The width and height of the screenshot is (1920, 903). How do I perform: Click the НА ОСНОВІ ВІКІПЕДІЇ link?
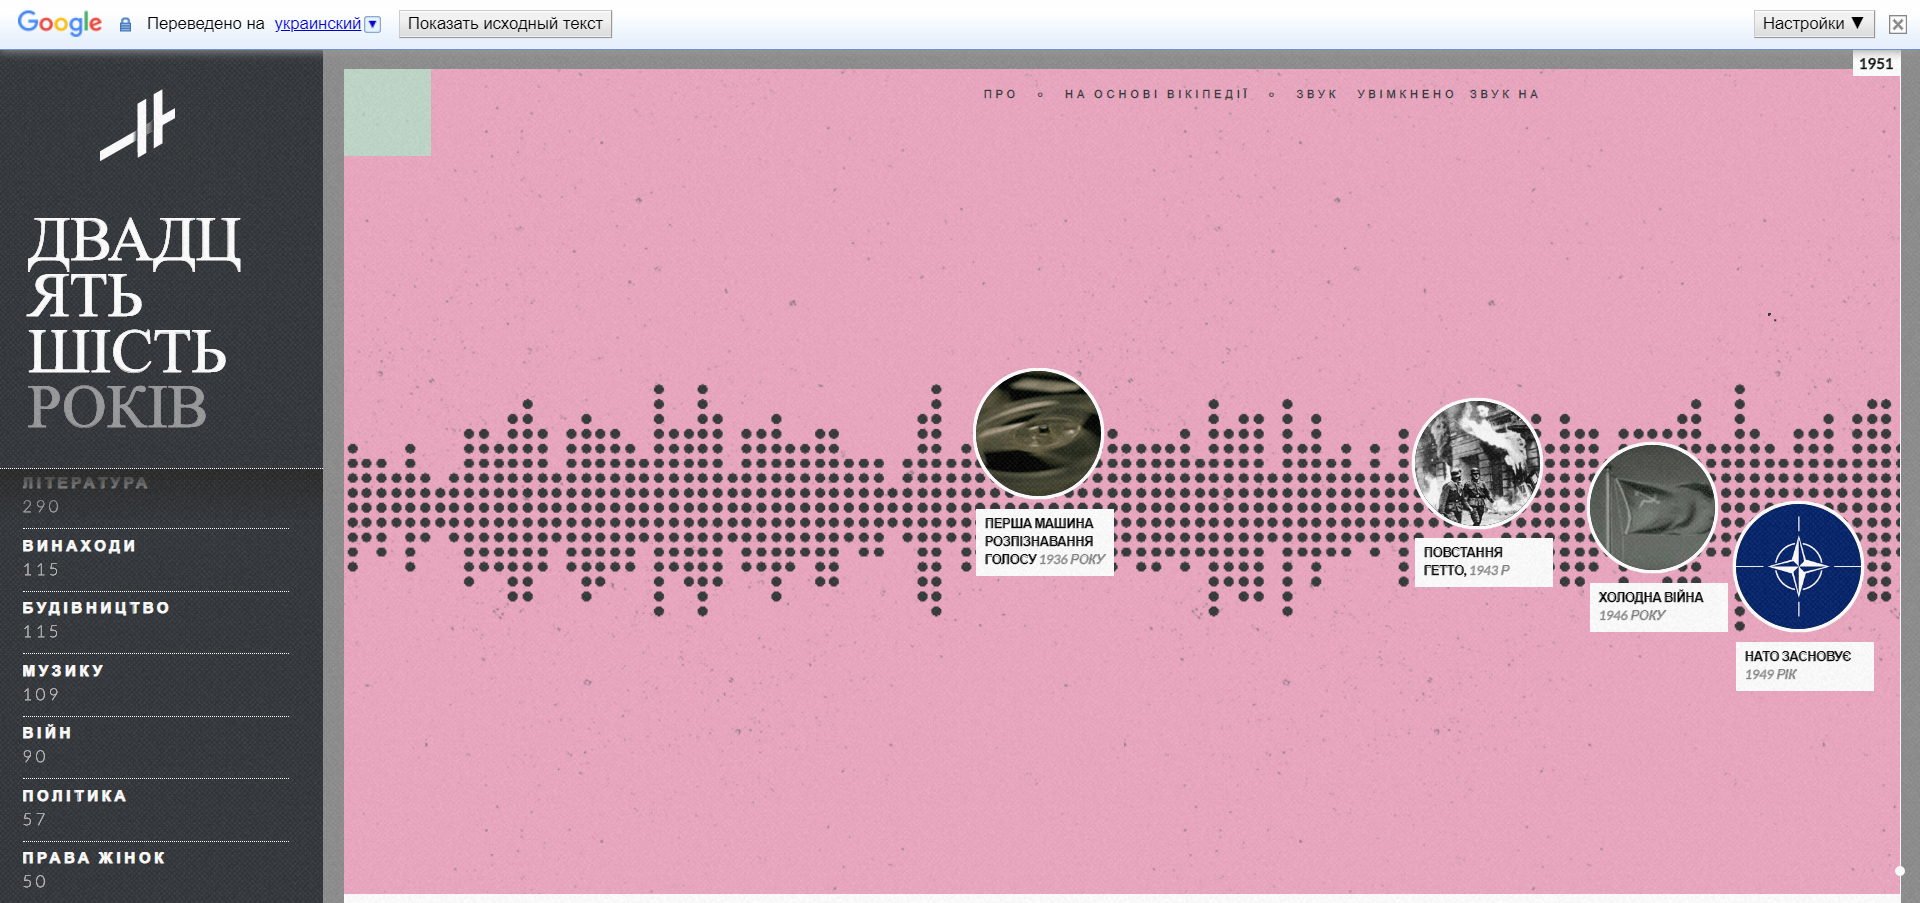[x=1156, y=94]
